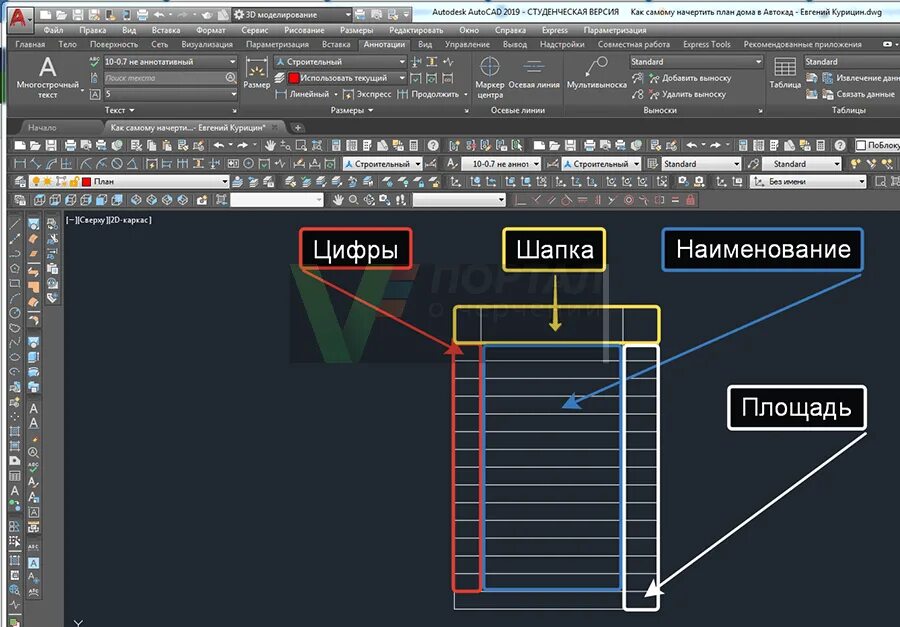The width and height of the screenshot is (900, 627).
Task: Open the Формат menu
Action: coord(211,30)
